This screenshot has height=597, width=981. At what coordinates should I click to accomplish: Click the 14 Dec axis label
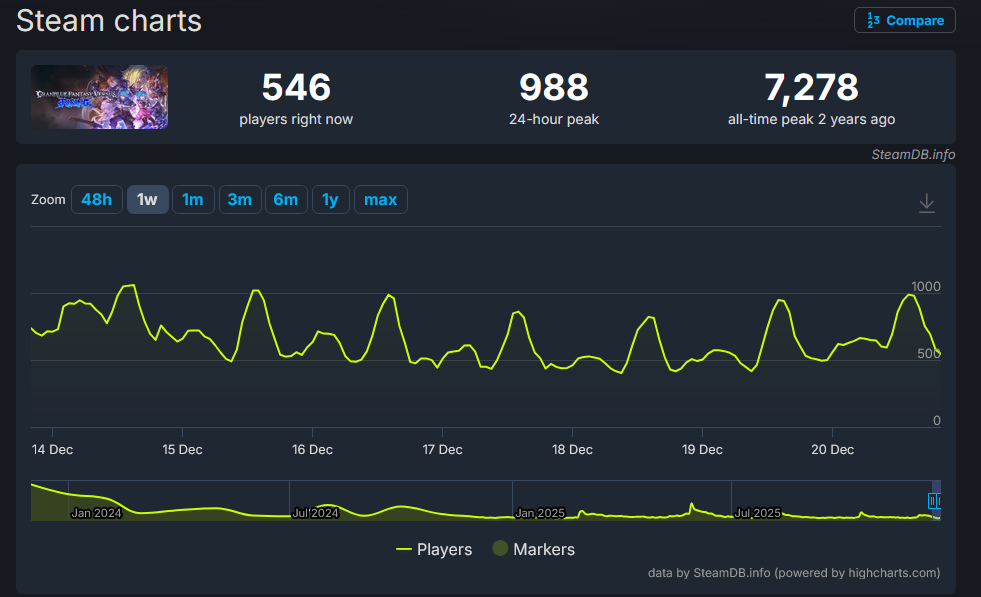click(x=53, y=449)
